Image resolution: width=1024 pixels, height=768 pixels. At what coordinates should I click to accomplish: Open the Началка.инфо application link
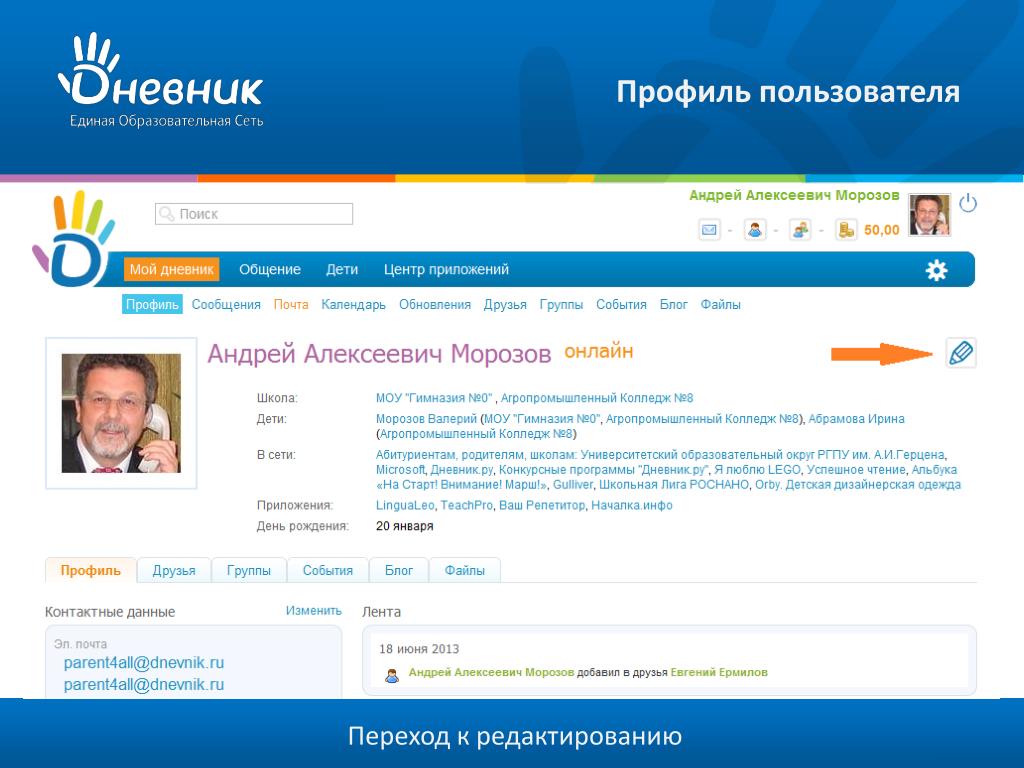coord(632,505)
